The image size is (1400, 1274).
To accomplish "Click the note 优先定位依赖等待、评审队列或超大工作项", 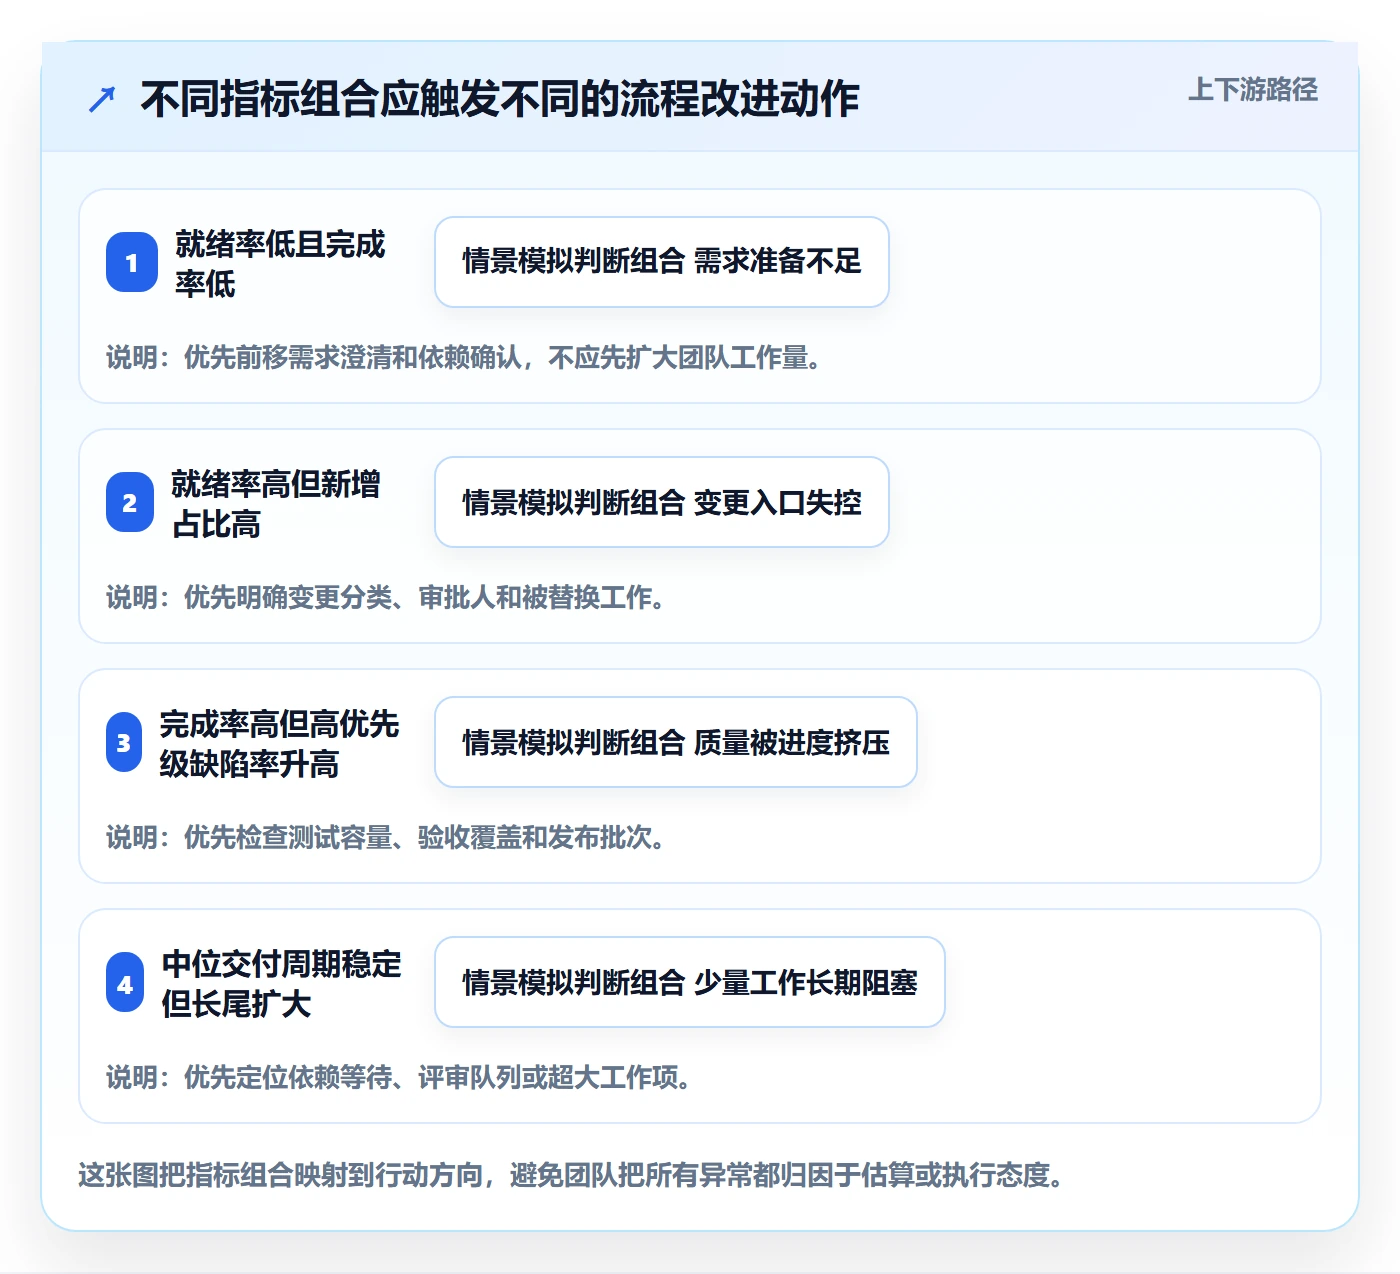I will 399,1077.
